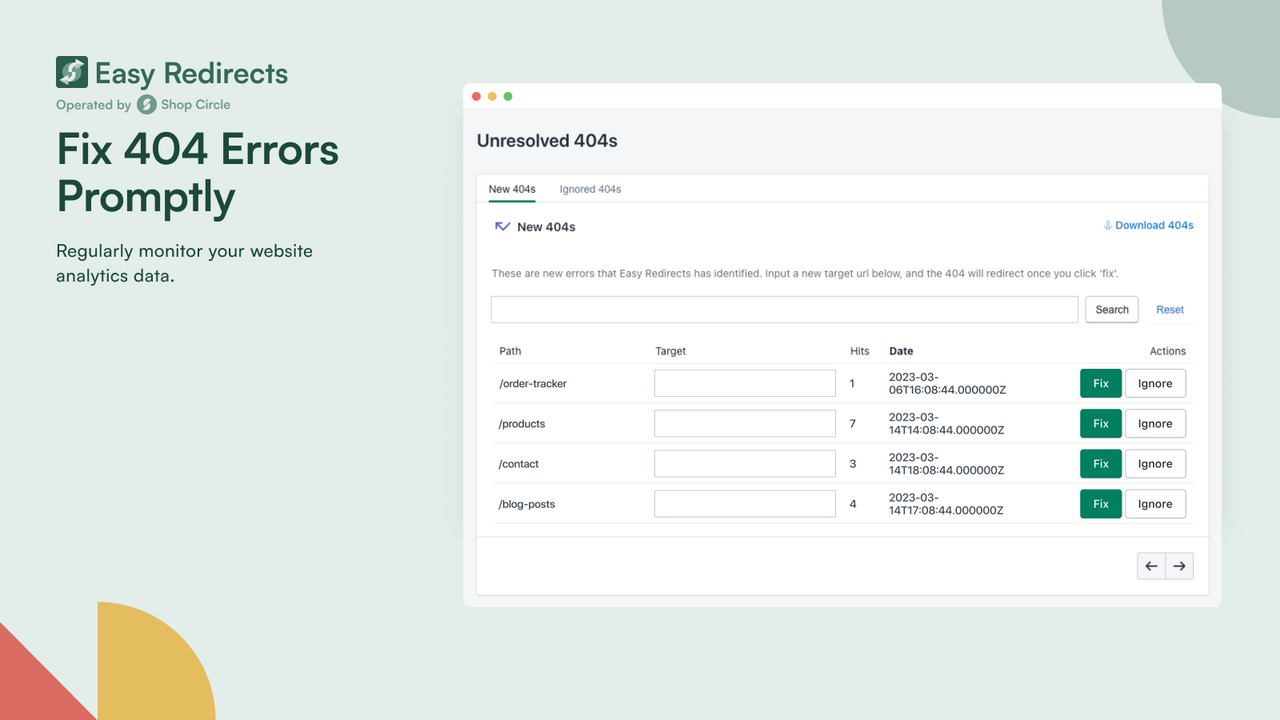Image resolution: width=1280 pixels, height=720 pixels.
Task: Fix the /contact 404 error
Action: point(1100,463)
